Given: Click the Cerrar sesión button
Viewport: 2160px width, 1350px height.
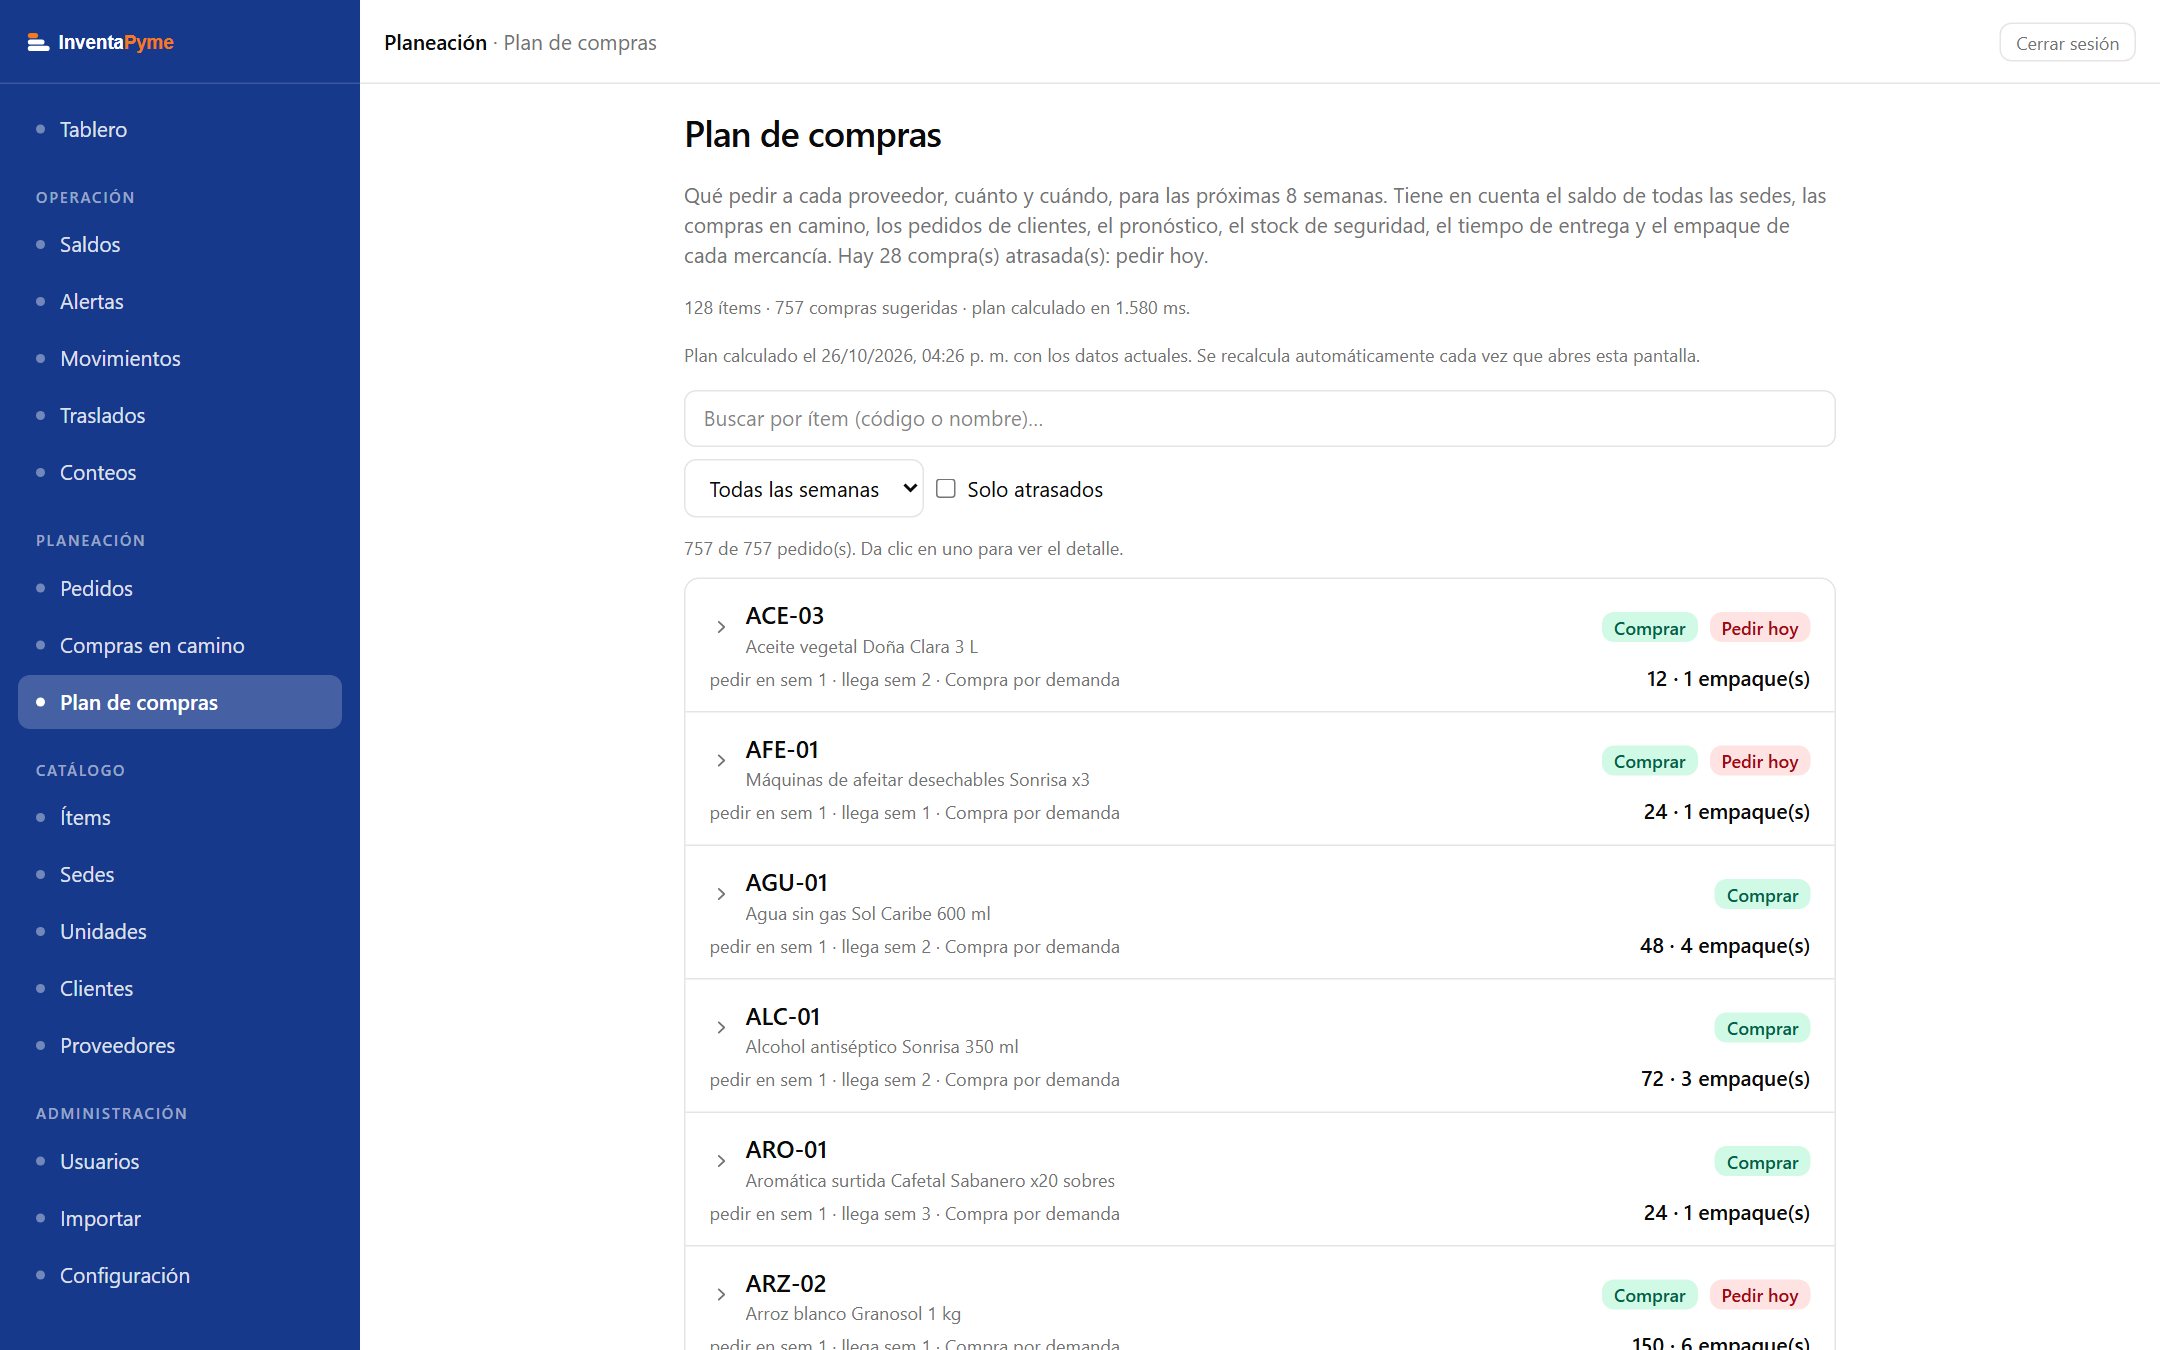Looking at the screenshot, I should tap(2067, 43).
